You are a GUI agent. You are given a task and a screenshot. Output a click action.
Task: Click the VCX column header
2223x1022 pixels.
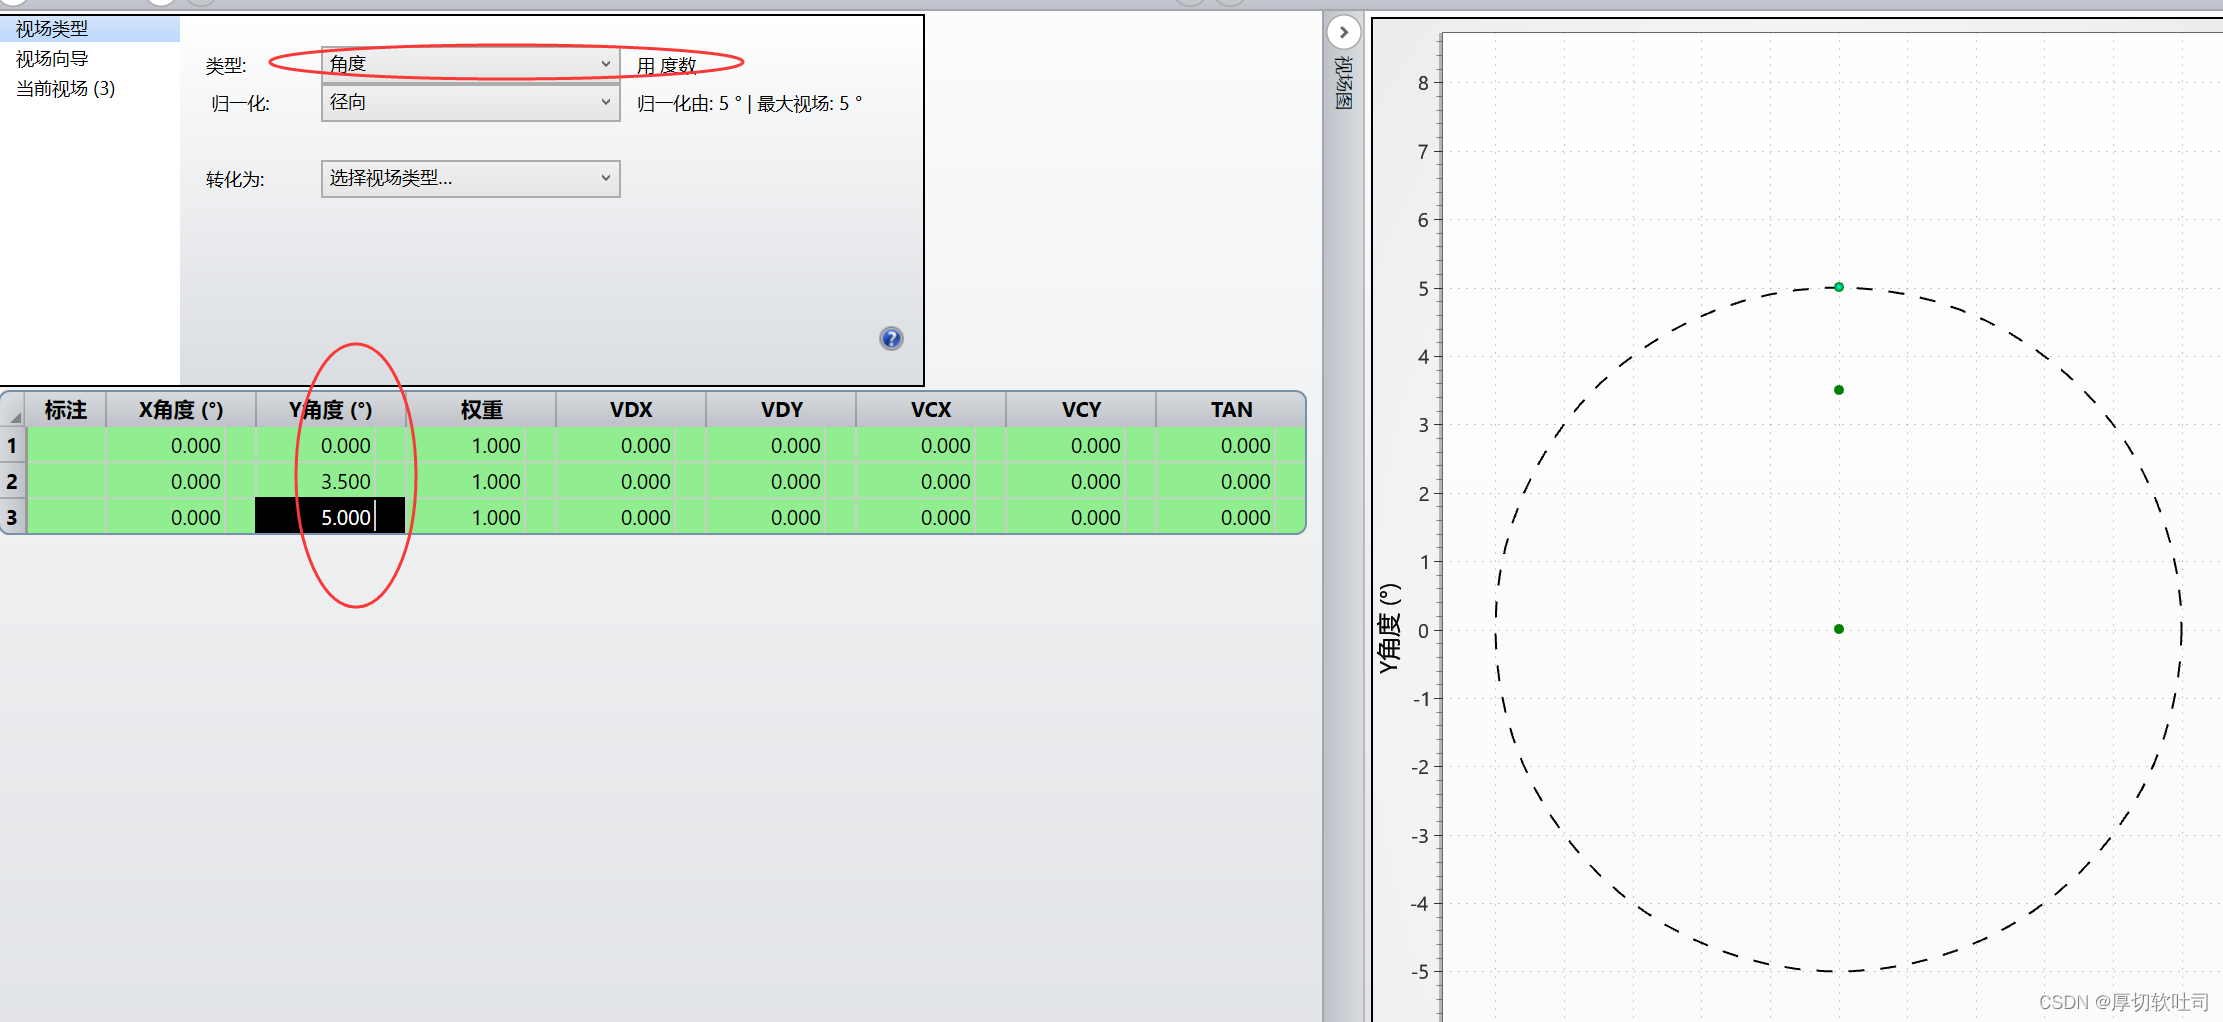tap(931, 410)
